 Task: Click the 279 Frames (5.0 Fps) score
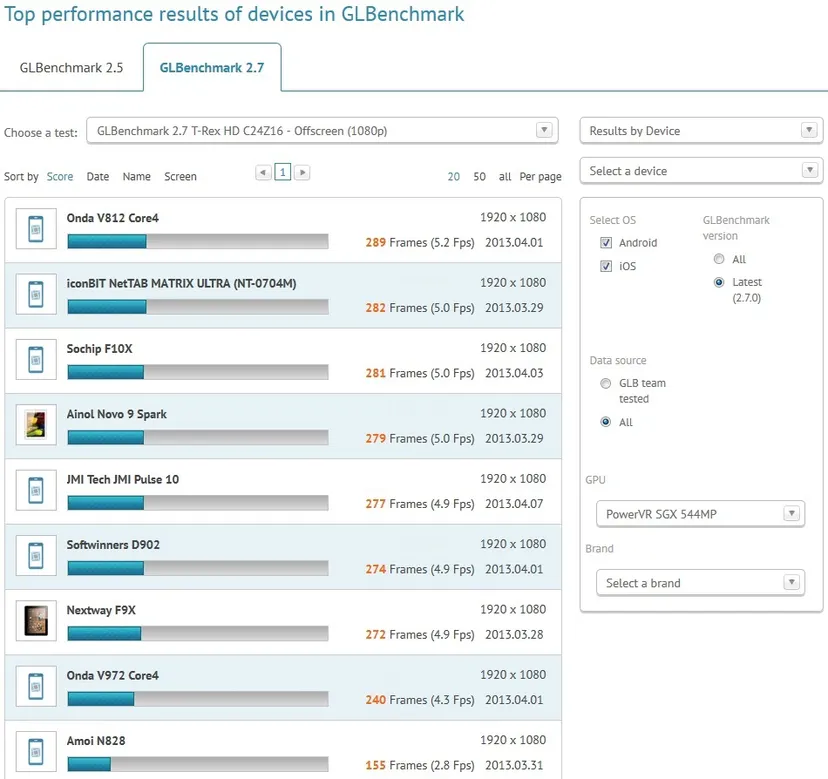pyautogui.click(x=420, y=438)
